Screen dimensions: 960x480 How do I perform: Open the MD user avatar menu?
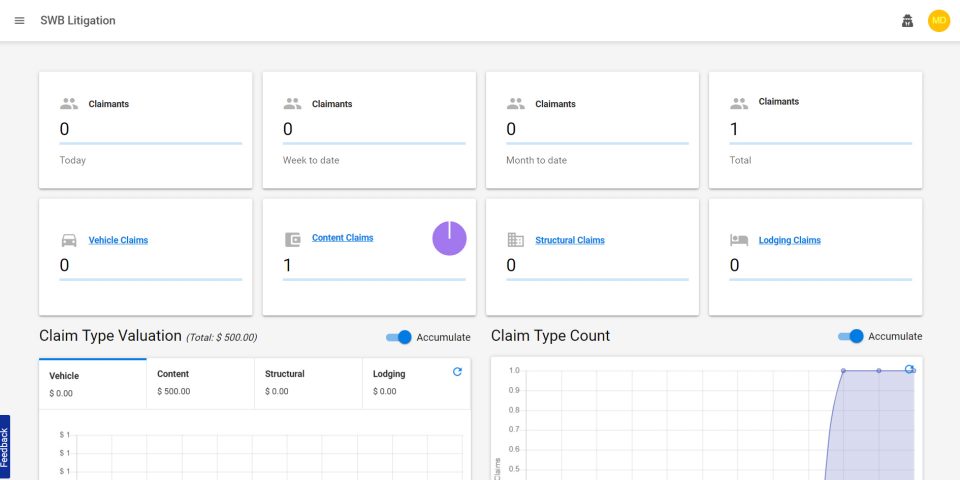[939, 21]
